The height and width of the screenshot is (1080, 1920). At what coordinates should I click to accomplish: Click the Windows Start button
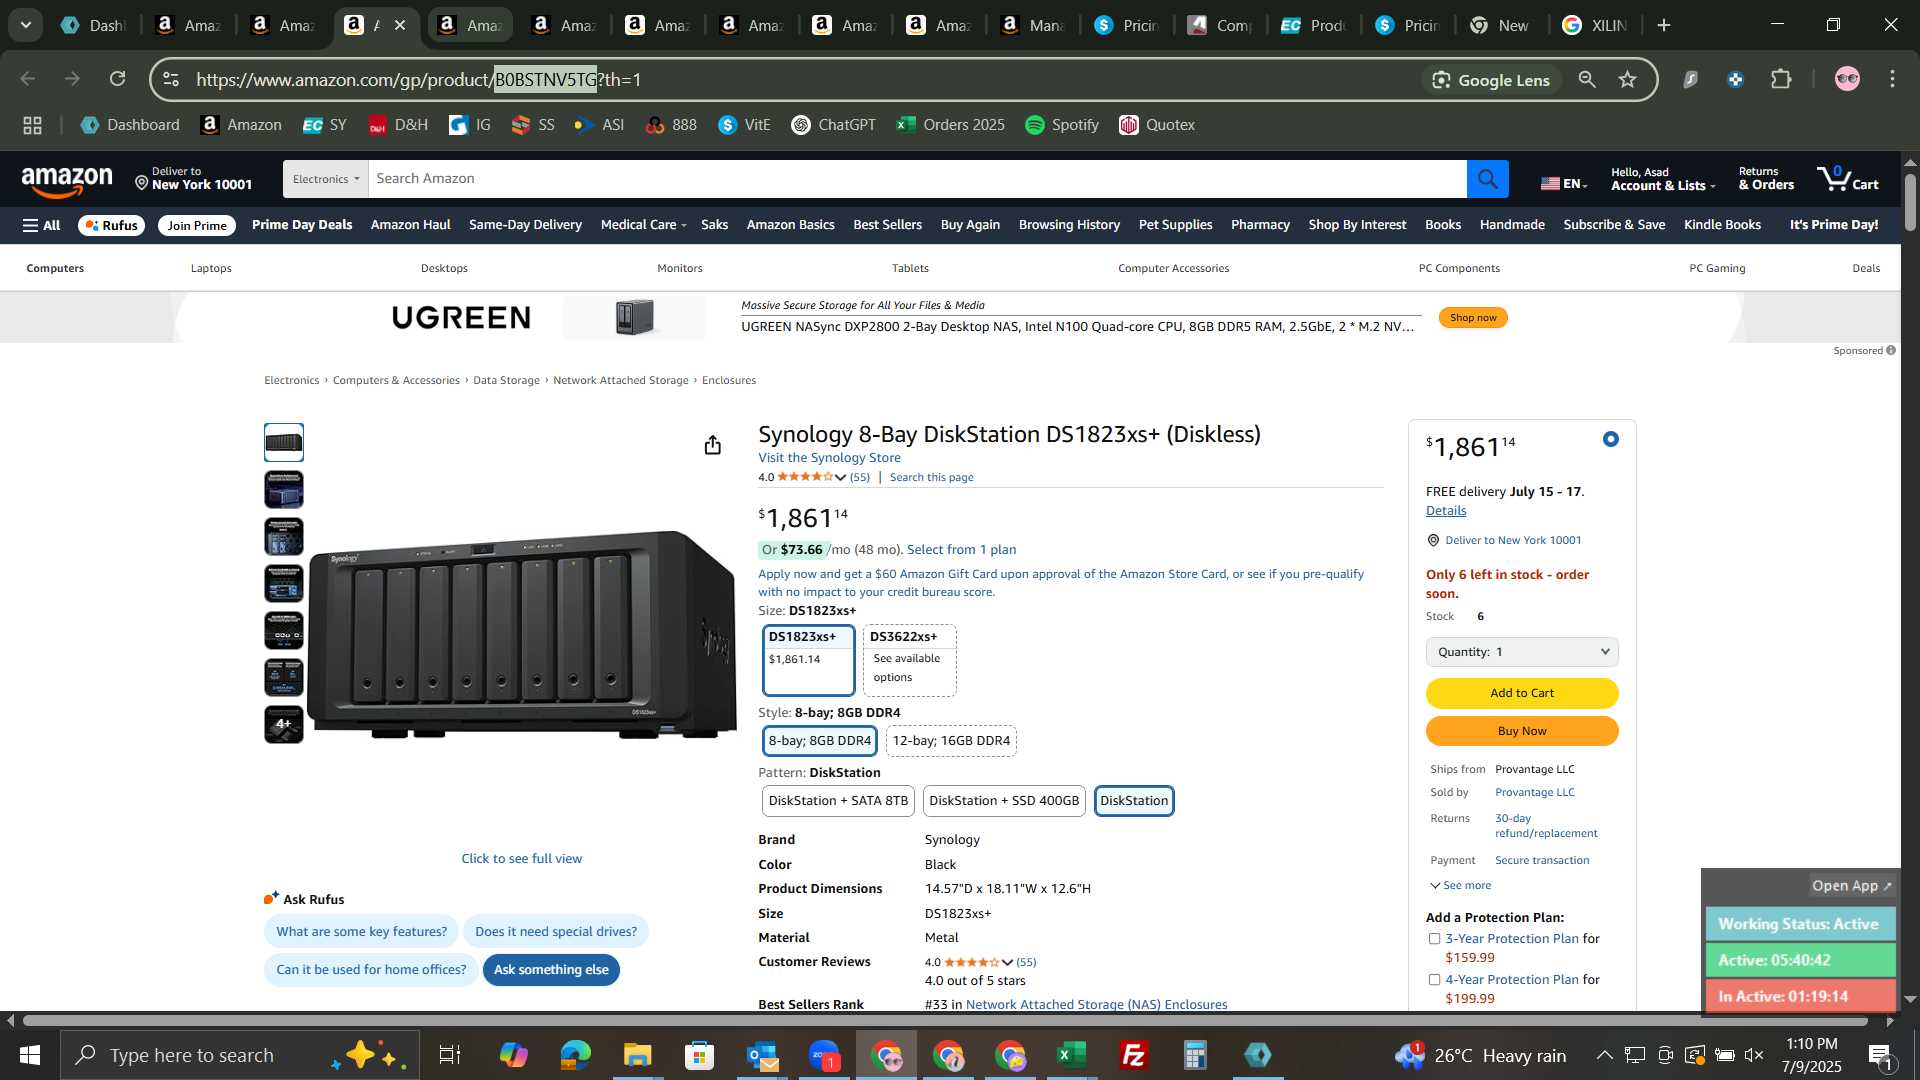(x=29, y=1055)
